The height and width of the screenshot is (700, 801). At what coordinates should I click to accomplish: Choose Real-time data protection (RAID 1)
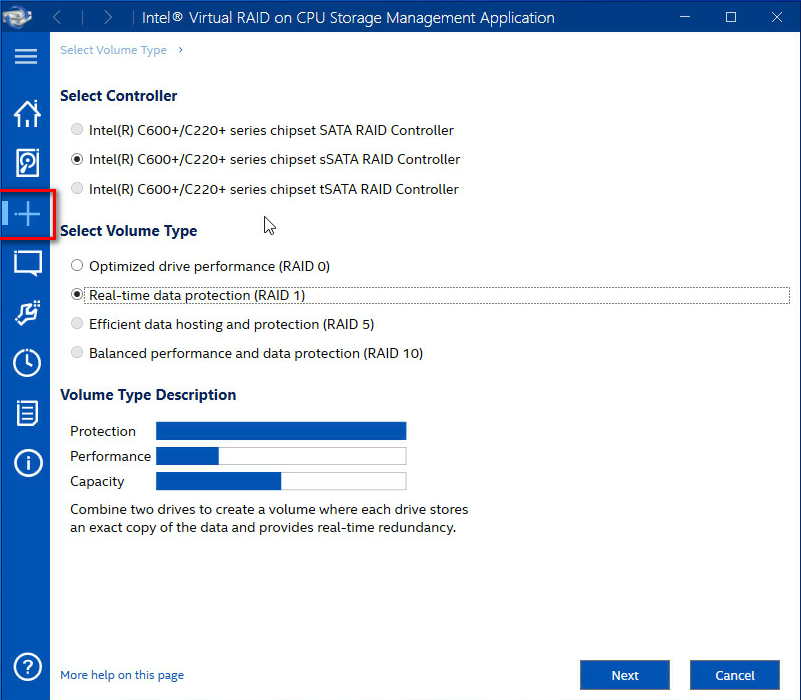(x=77, y=295)
